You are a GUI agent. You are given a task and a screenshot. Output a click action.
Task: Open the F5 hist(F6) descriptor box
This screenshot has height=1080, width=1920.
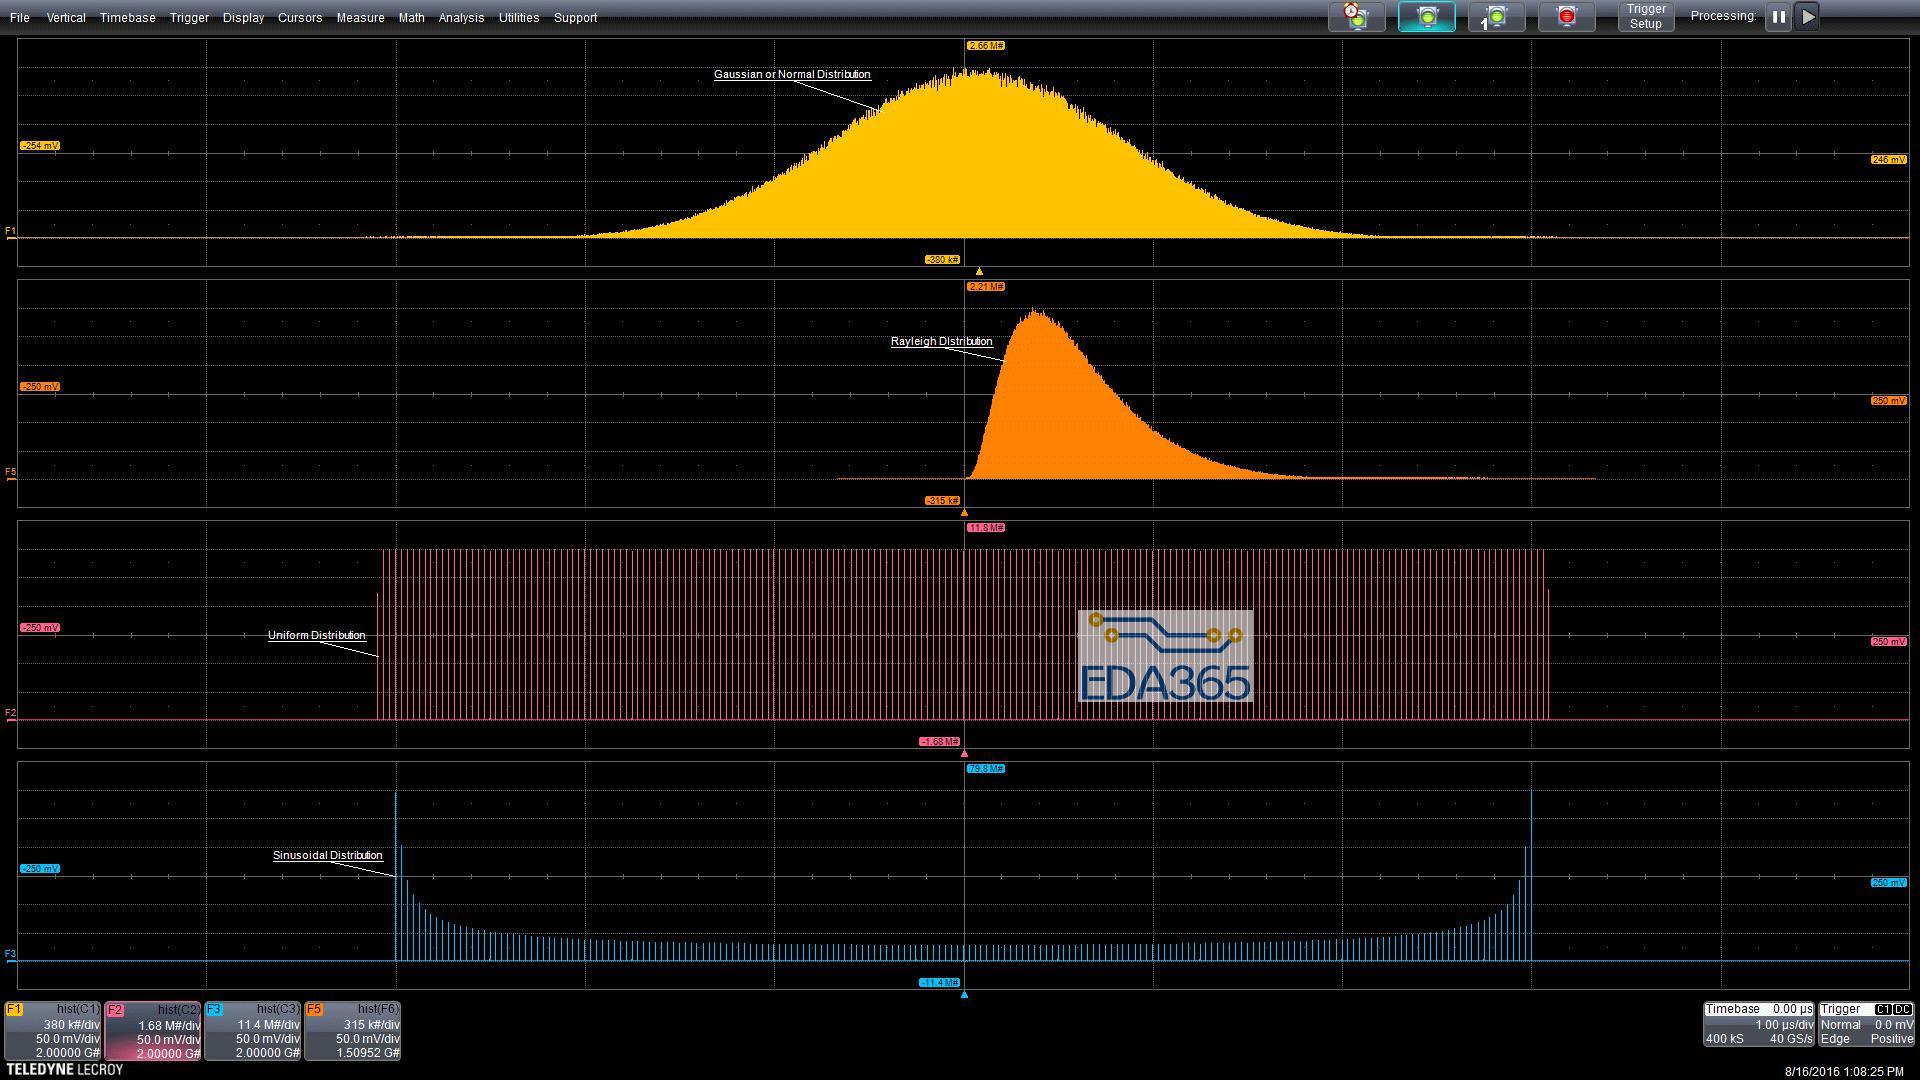click(353, 1031)
